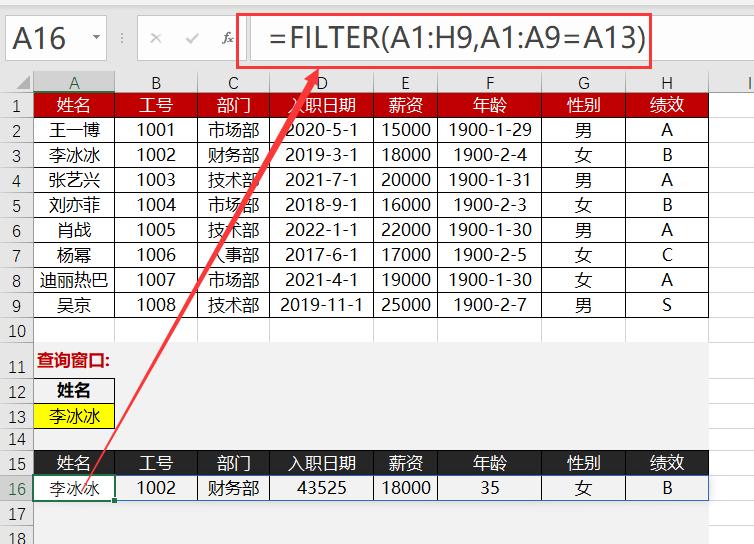Viewport: 754px width, 544px height.
Task: Click the Select All corner triangle
Action: click(23, 83)
